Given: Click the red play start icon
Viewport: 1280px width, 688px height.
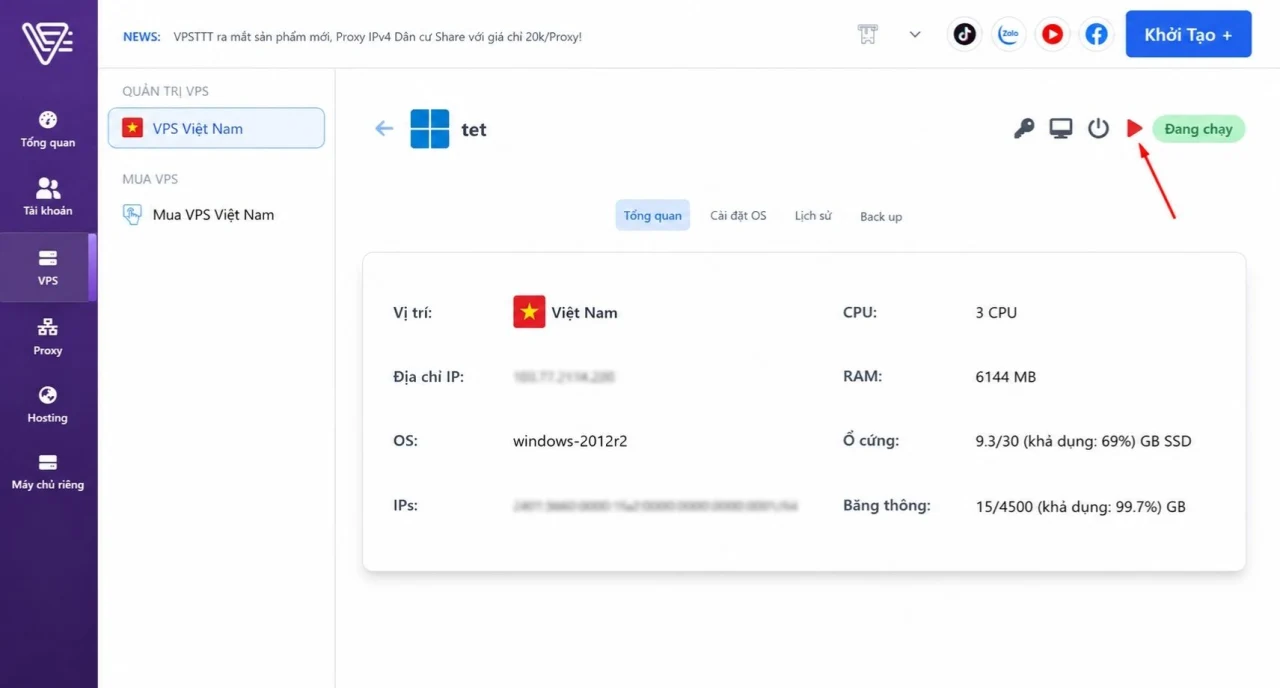Looking at the screenshot, I should pyautogui.click(x=1134, y=128).
